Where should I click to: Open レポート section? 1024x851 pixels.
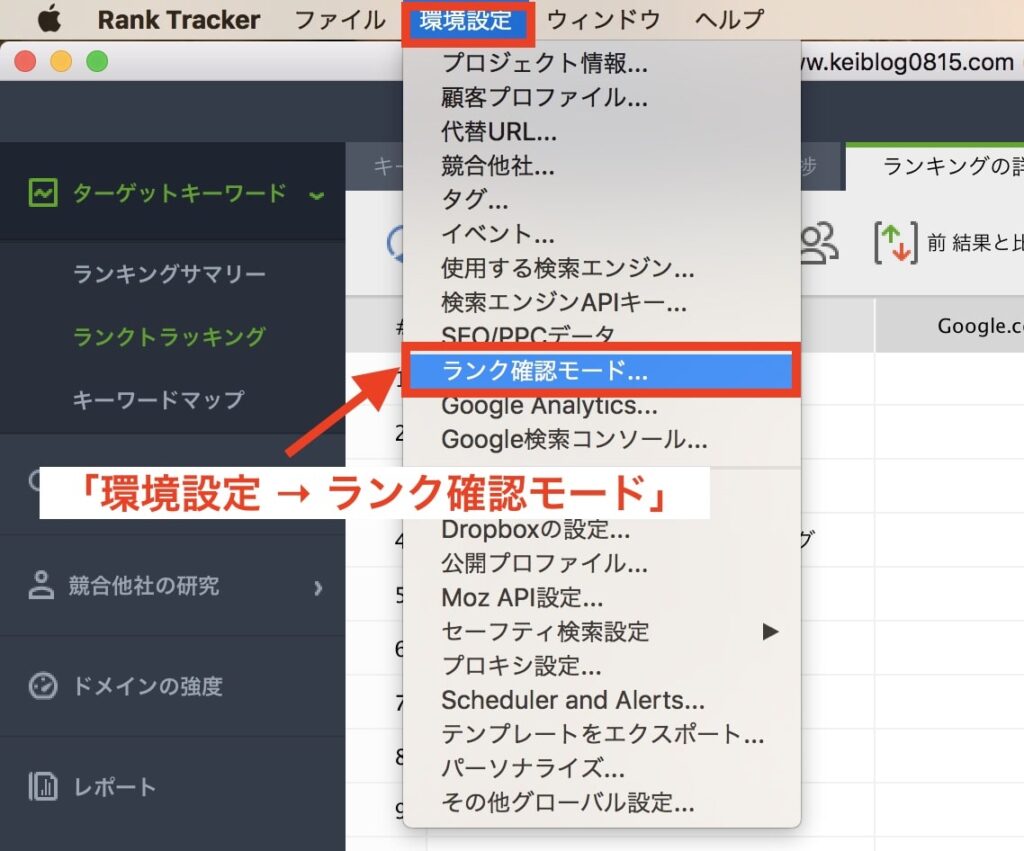[x=115, y=787]
